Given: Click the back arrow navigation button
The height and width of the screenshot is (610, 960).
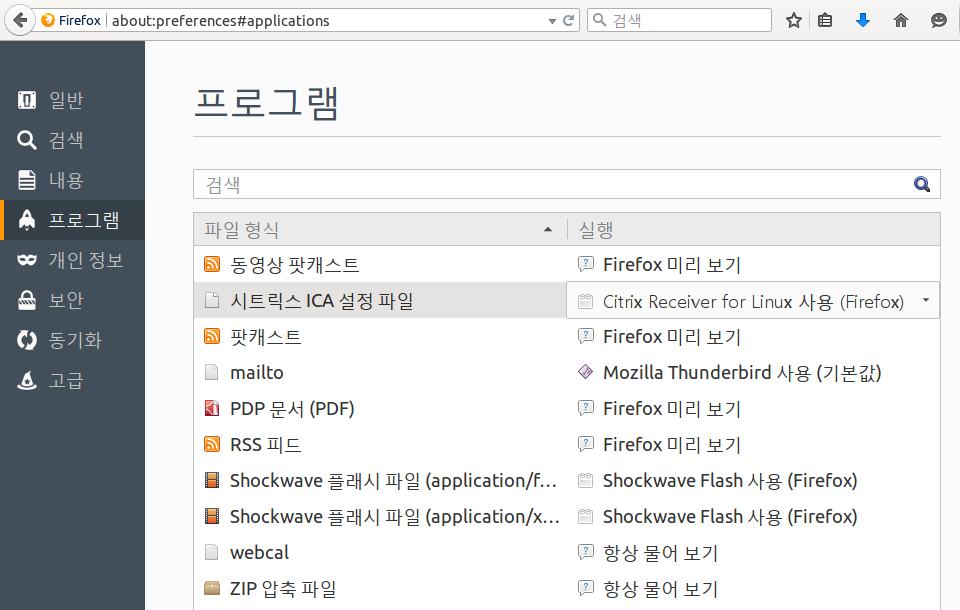Looking at the screenshot, I should coord(20,20).
